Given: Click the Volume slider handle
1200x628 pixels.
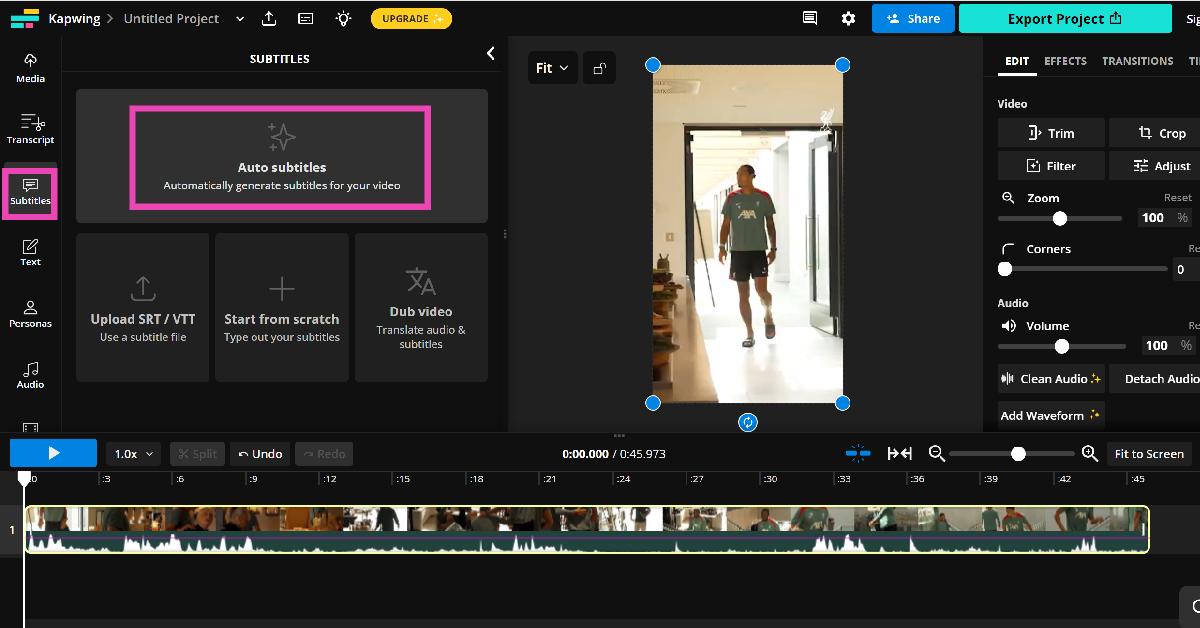Looking at the screenshot, I should (1062, 346).
